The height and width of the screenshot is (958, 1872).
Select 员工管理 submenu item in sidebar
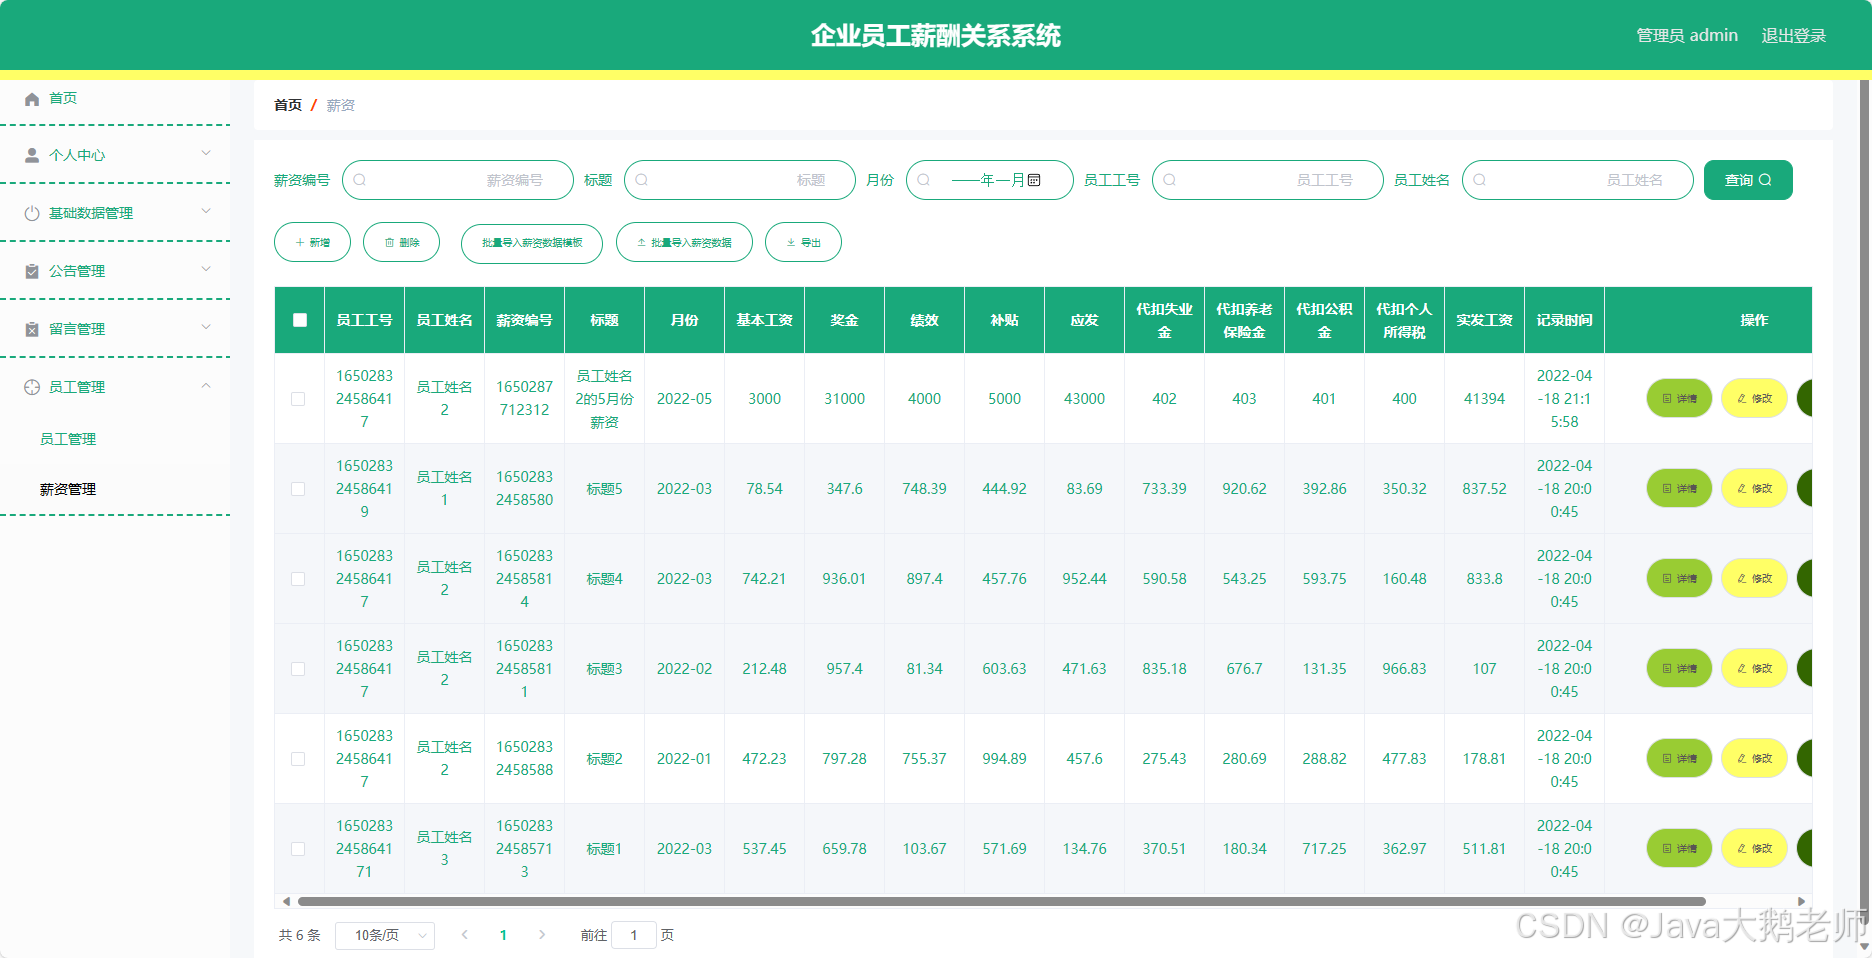pyautogui.click(x=67, y=438)
